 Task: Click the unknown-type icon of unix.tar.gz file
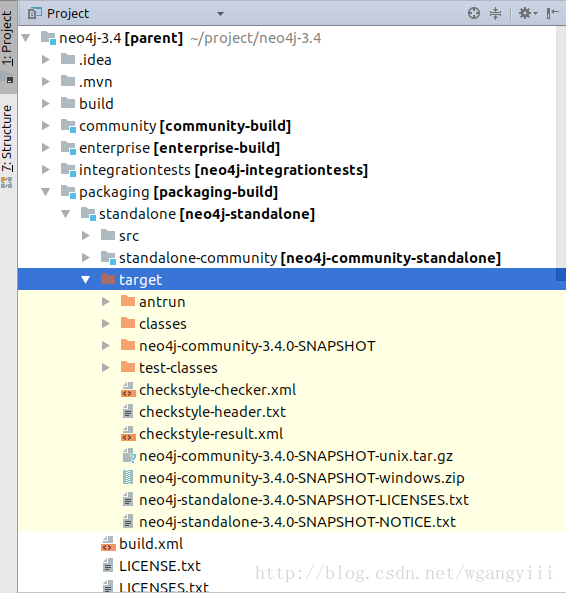129,456
